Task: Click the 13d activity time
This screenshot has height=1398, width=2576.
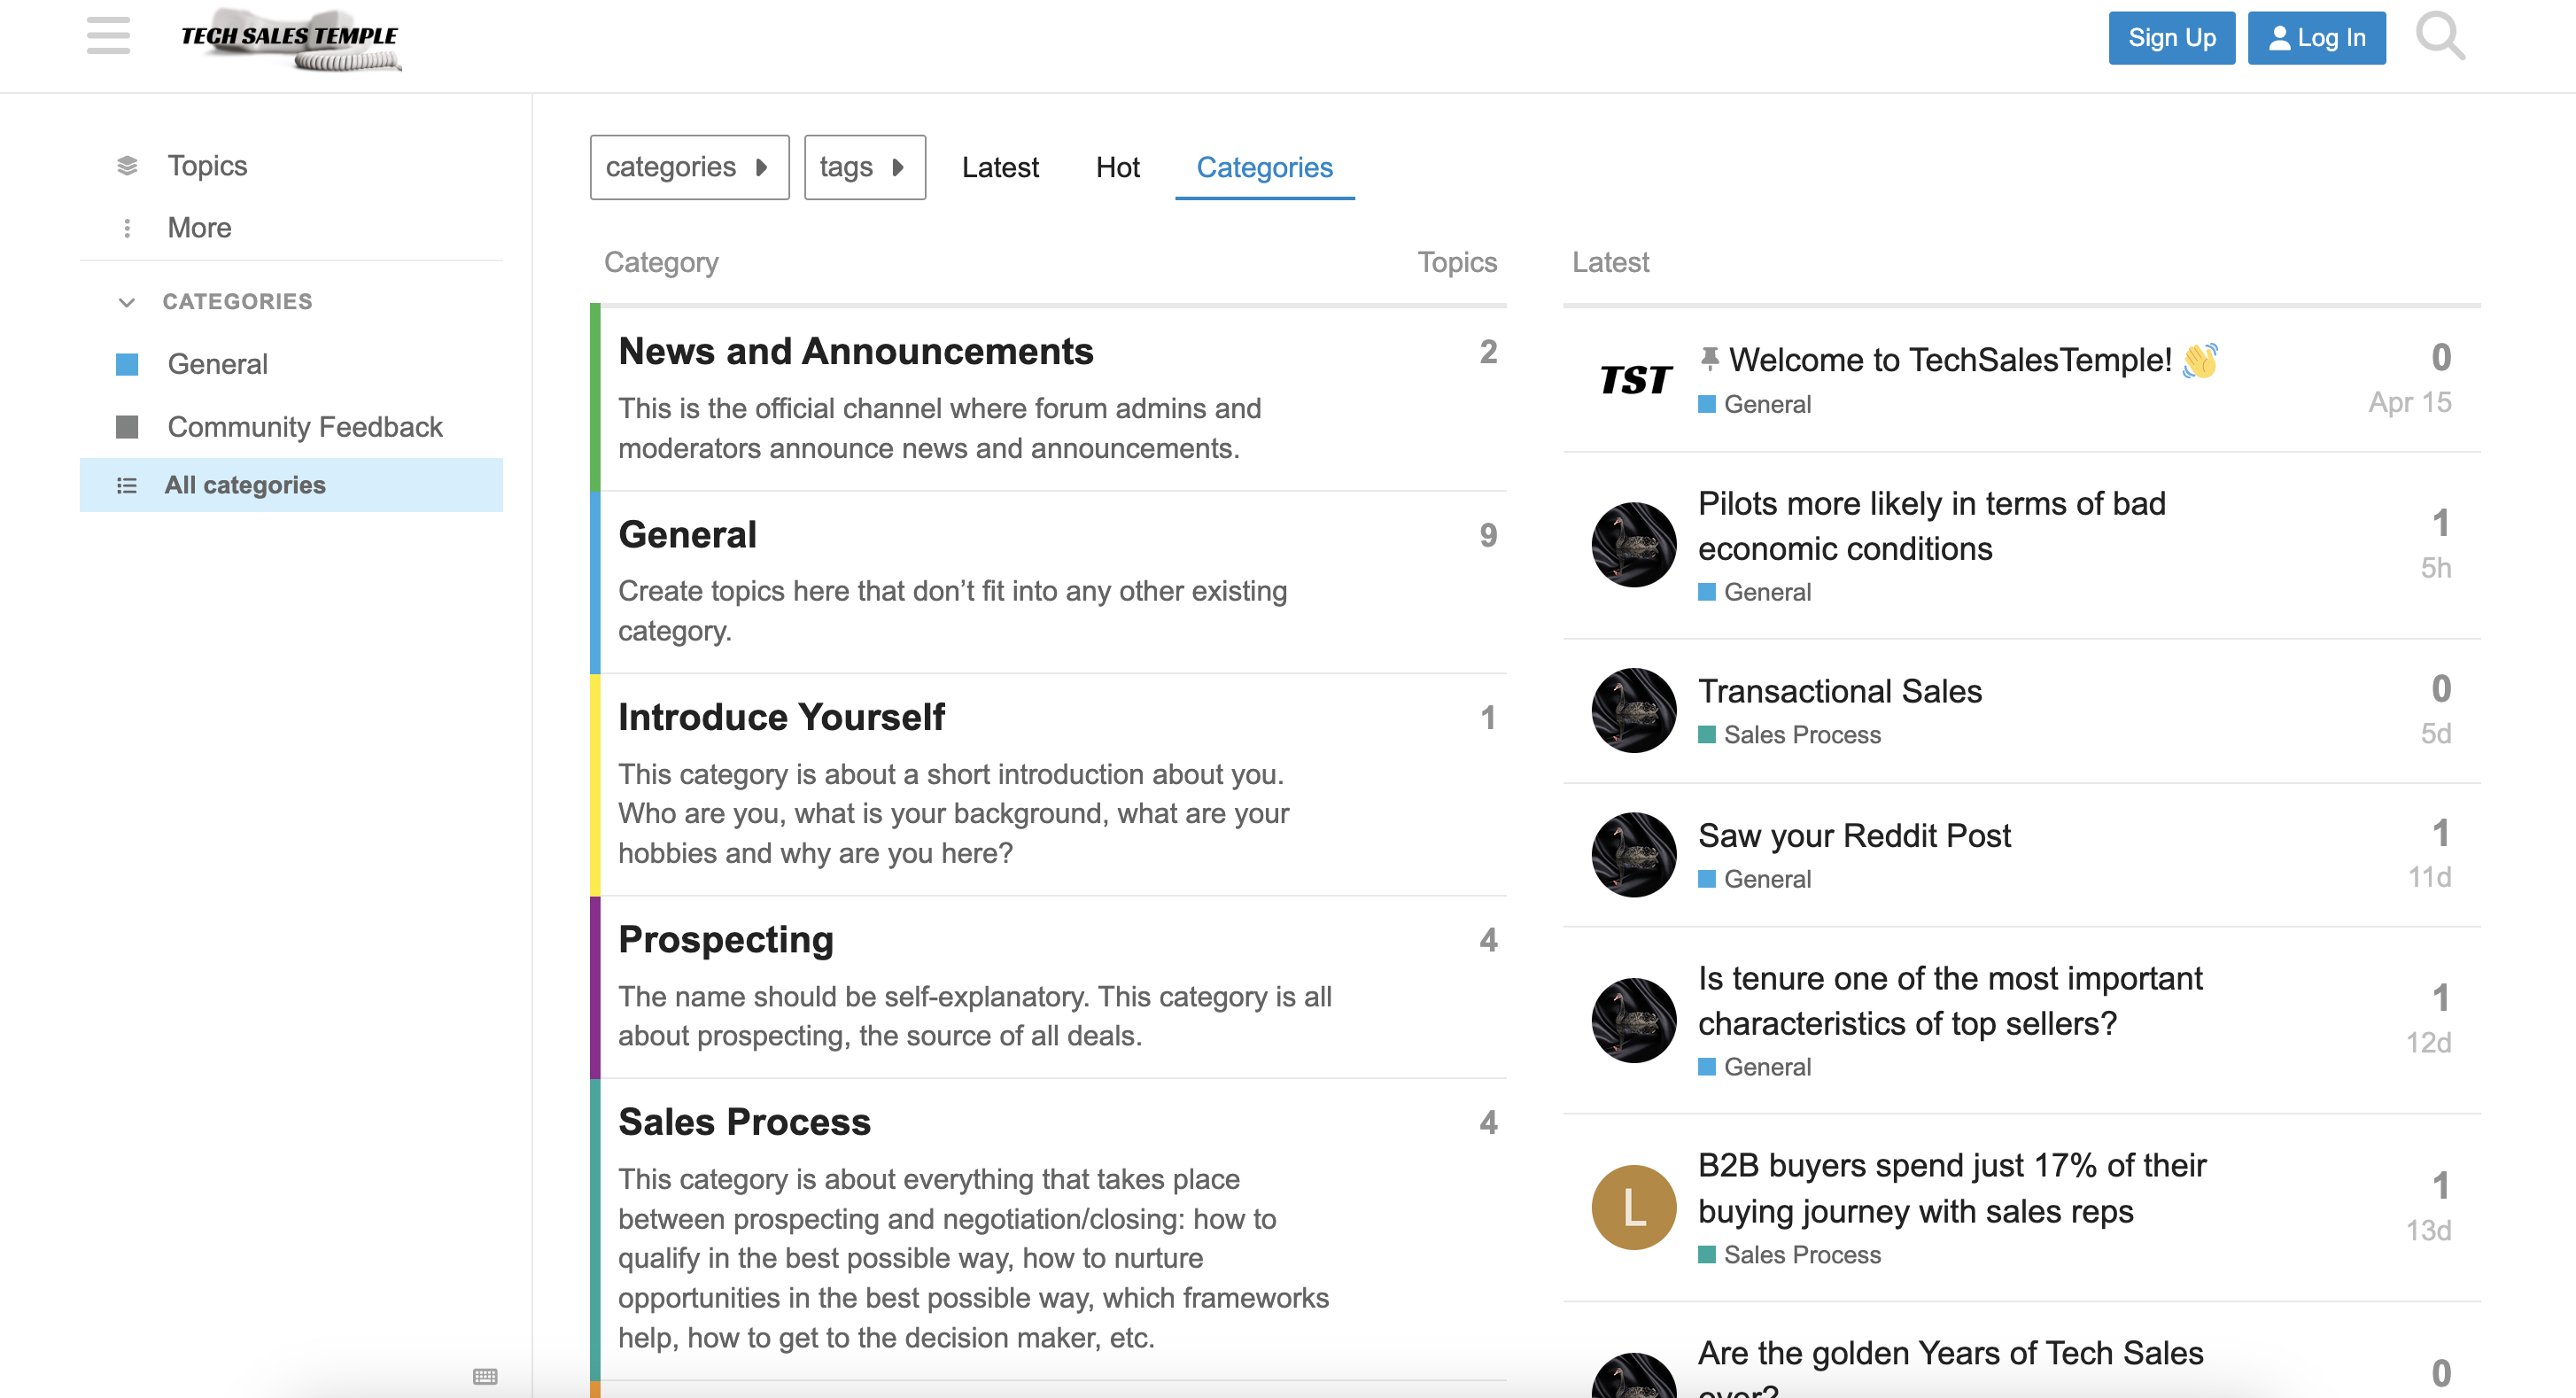Action: (2429, 1230)
